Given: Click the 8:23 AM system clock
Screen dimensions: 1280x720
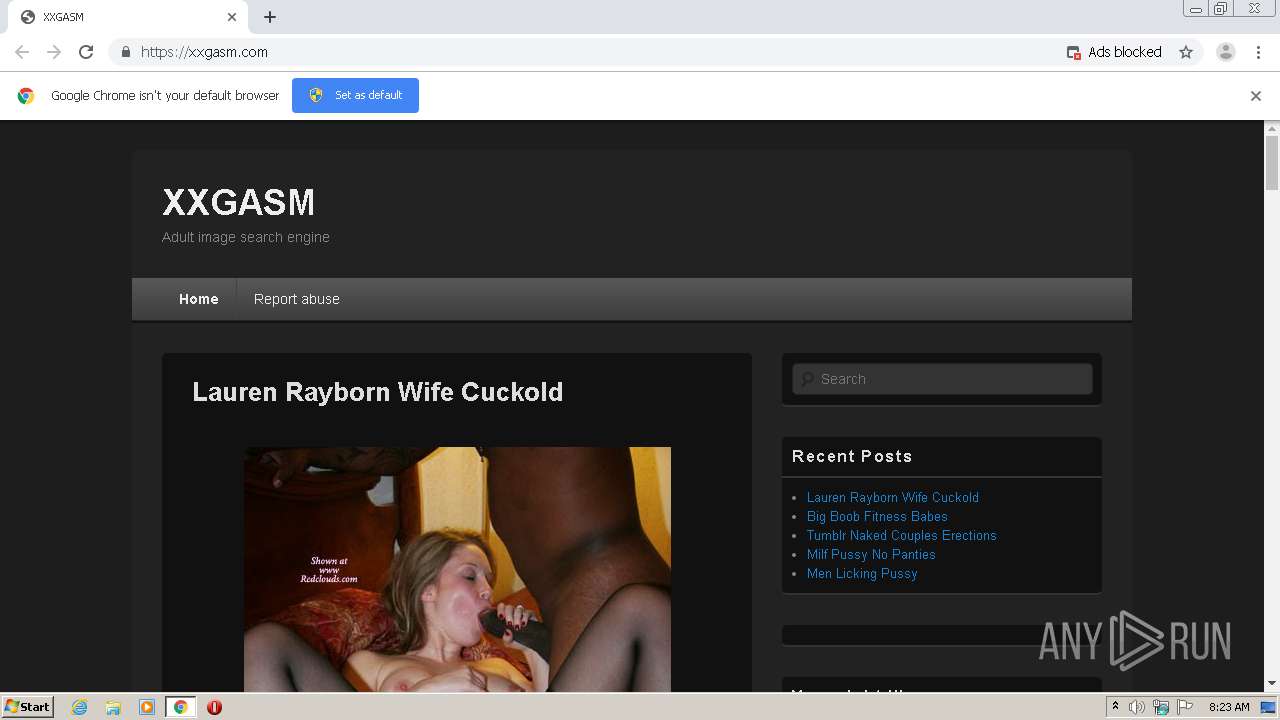Looking at the screenshot, I should pos(1229,707).
